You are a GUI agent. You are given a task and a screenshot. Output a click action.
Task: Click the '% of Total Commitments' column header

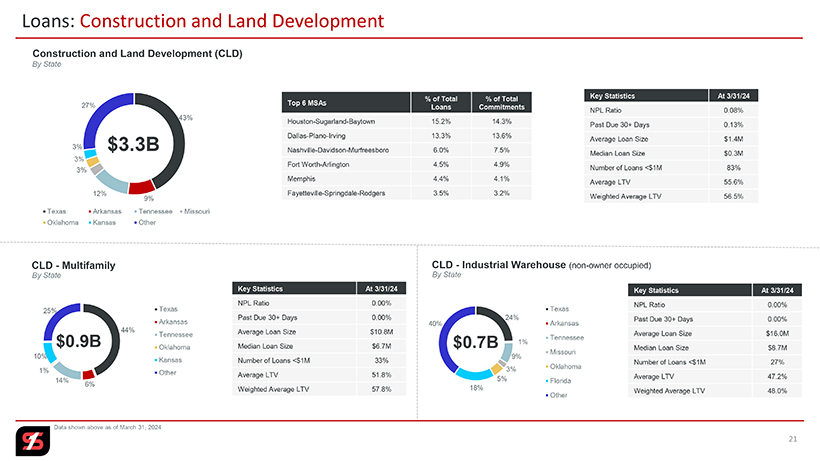502,102
